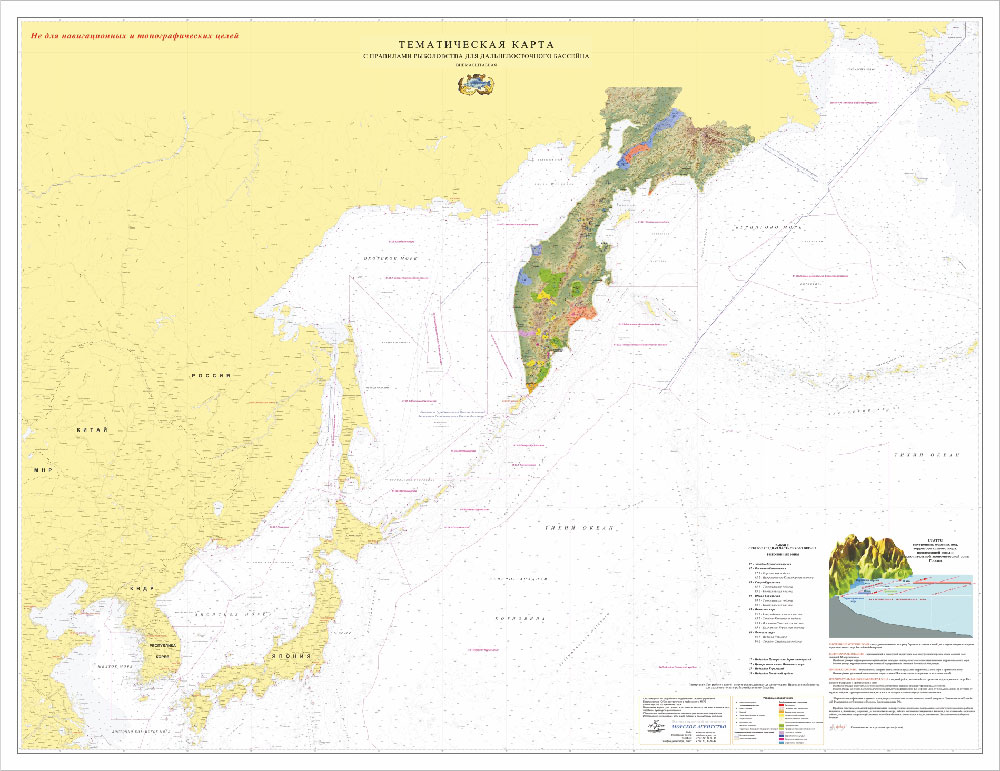Click the КНДР country label
Screen dimensions: 1000x771
(x=128, y=590)
